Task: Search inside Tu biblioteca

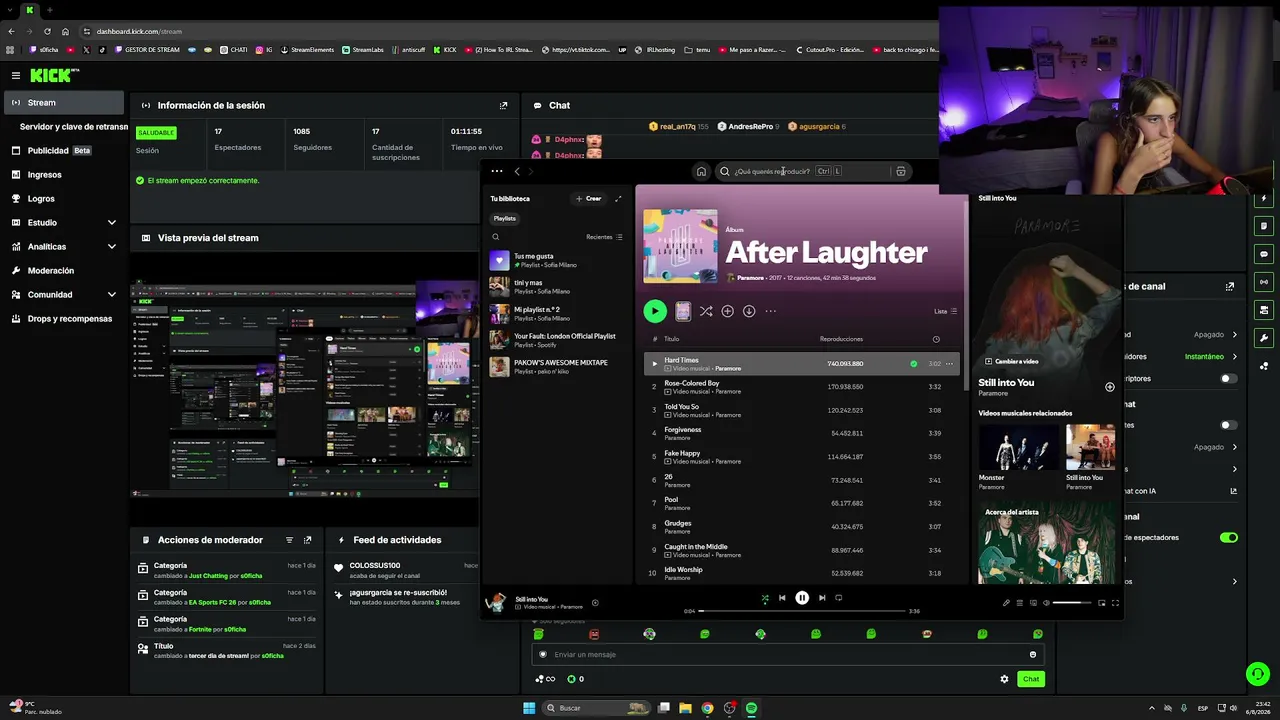Action: pyautogui.click(x=495, y=237)
